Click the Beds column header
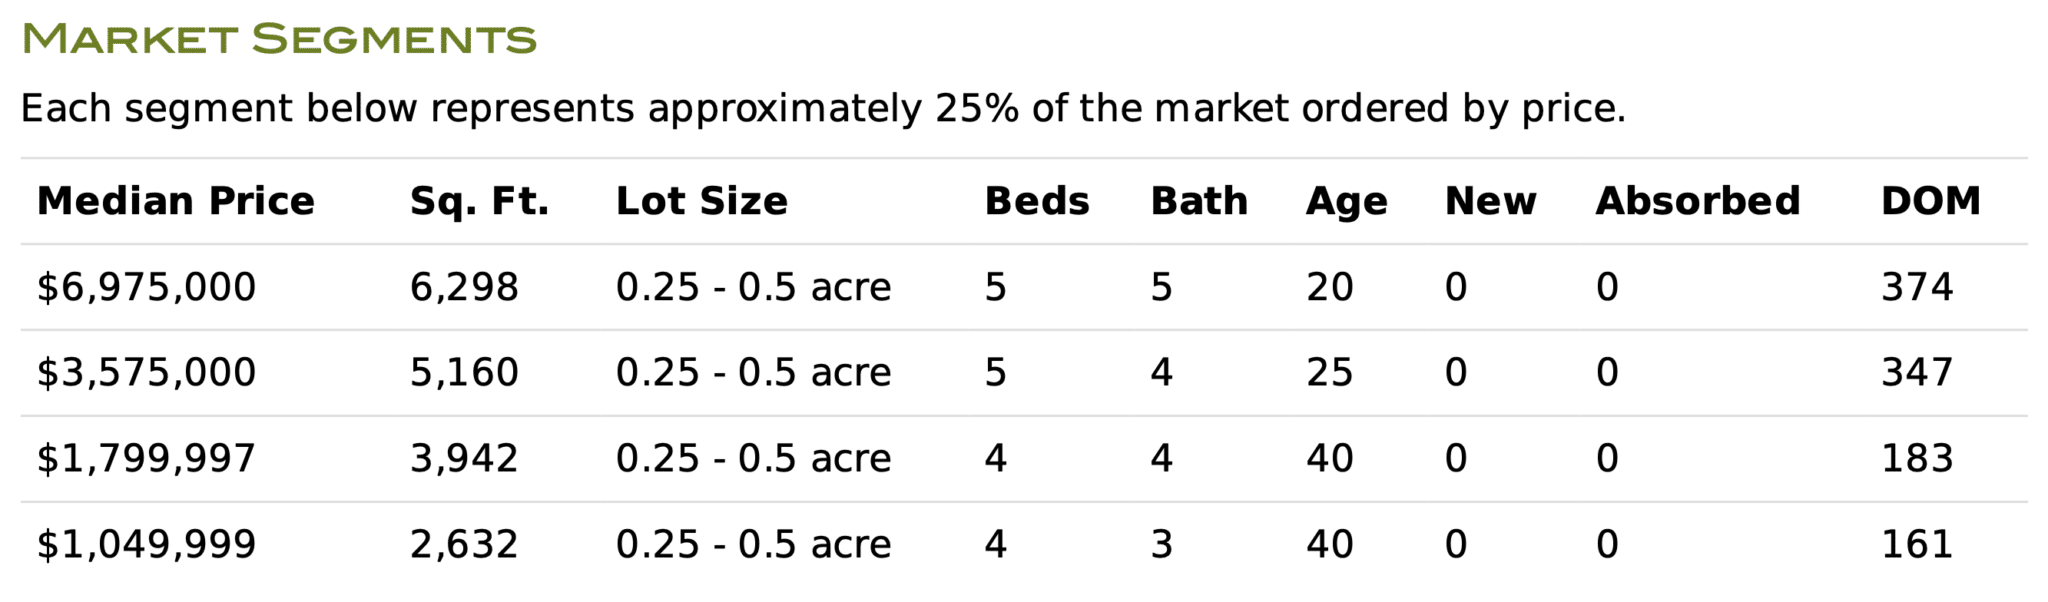Image resolution: width=2048 pixels, height=602 pixels. (1036, 201)
